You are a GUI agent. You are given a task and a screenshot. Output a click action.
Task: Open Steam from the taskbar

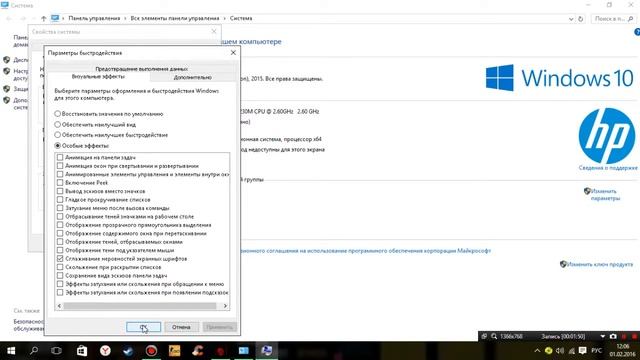pos(128,351)
